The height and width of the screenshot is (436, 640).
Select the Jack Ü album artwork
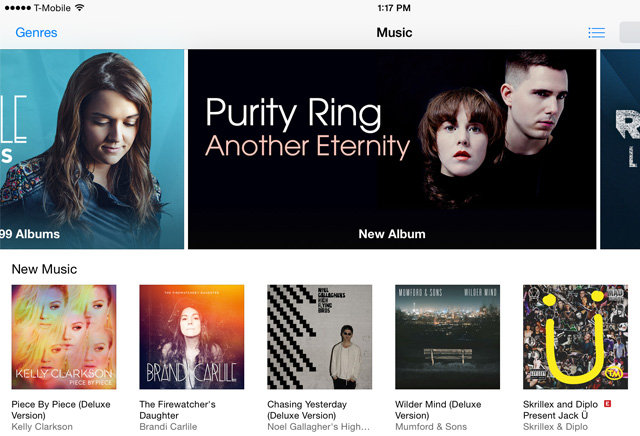point(576,337)
